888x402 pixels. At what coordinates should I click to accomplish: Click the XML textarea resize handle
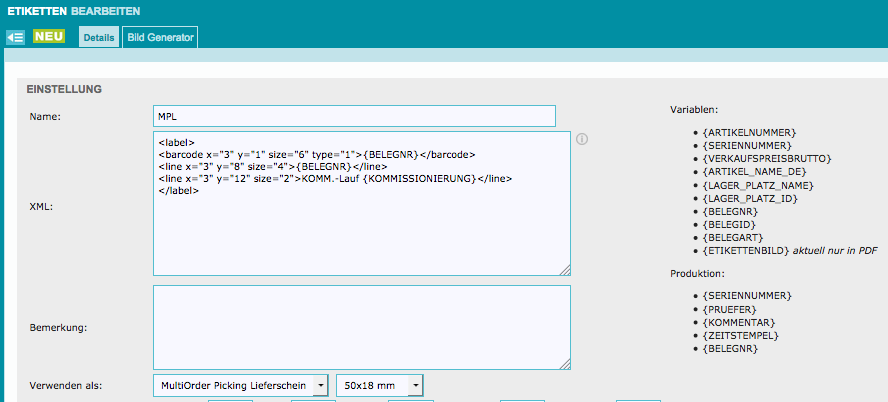(x=565, y=269)
